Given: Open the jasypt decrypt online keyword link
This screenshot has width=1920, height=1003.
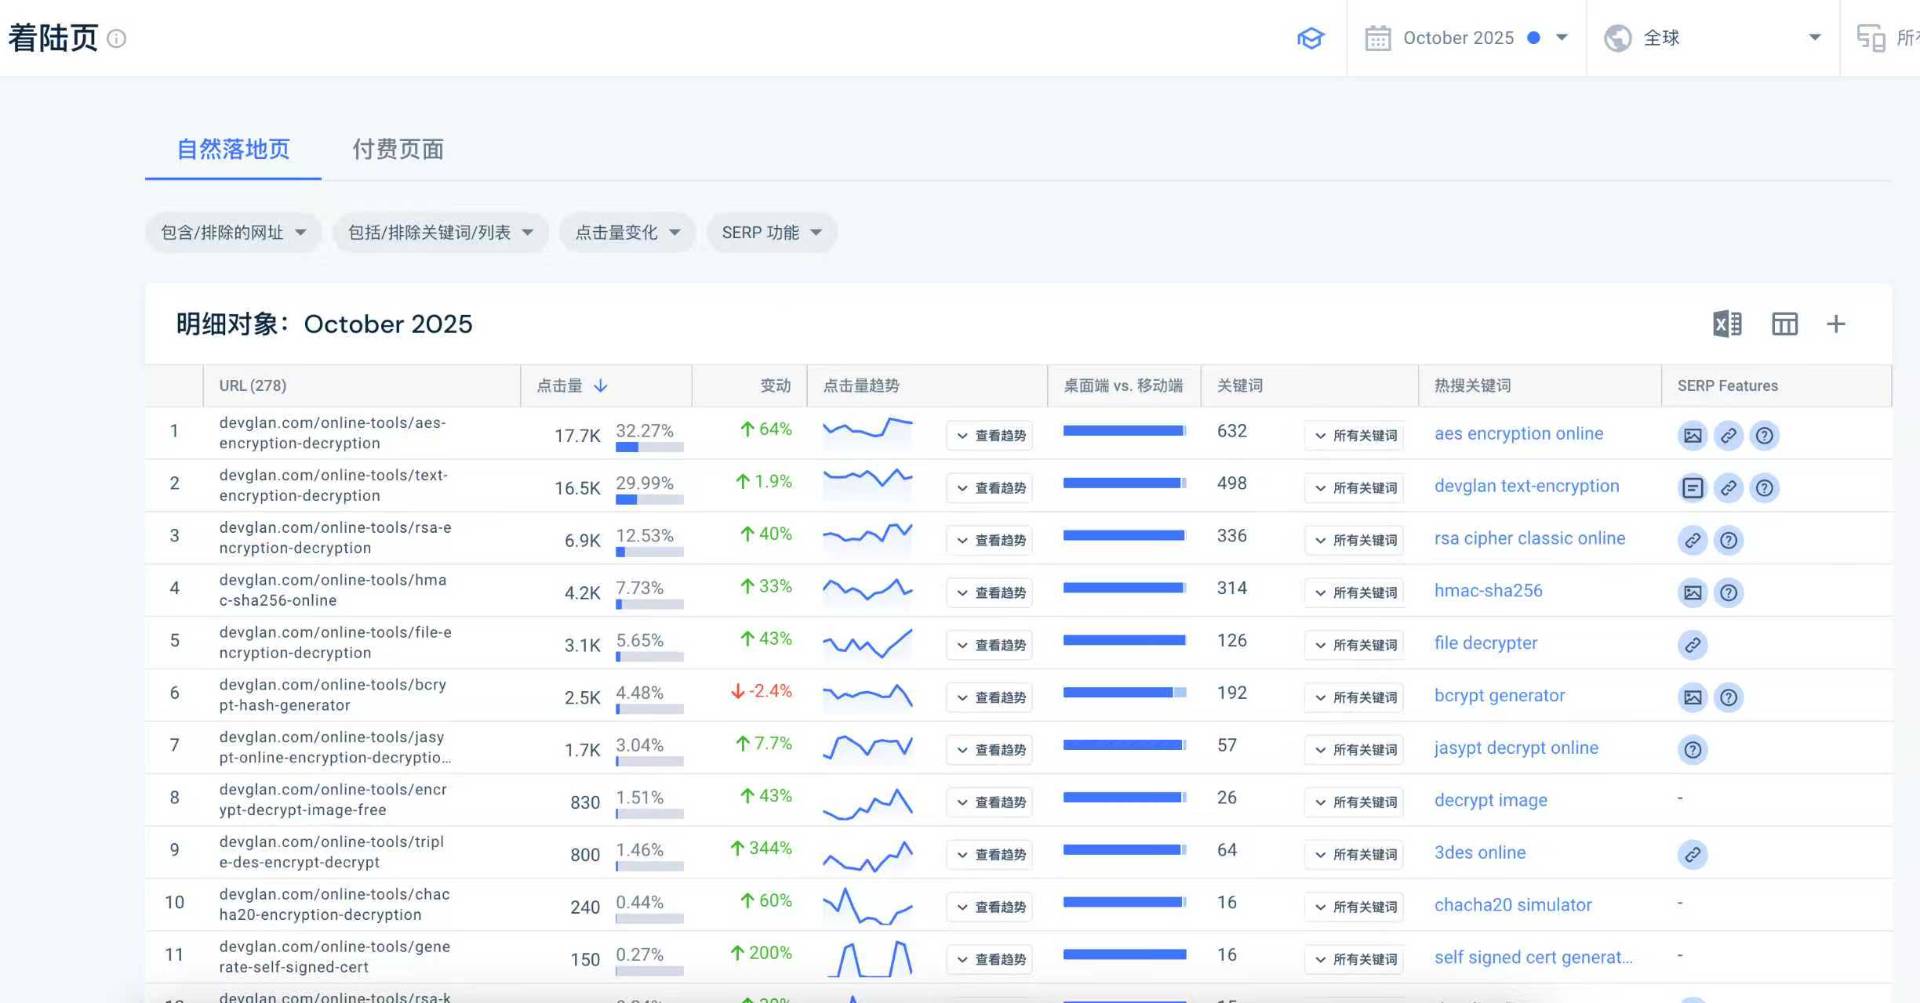Looking at the screenshot, I should click(x=1517, y=748).
